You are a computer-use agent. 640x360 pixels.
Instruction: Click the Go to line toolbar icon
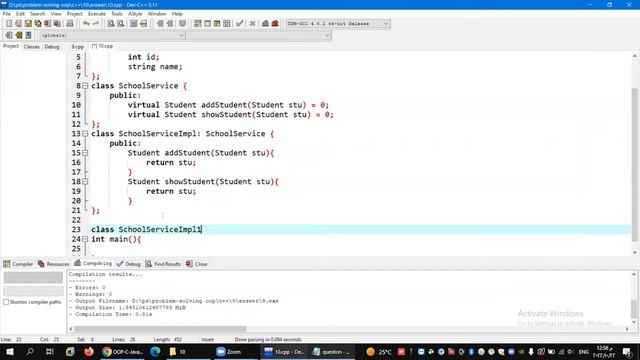pos(143,24)
